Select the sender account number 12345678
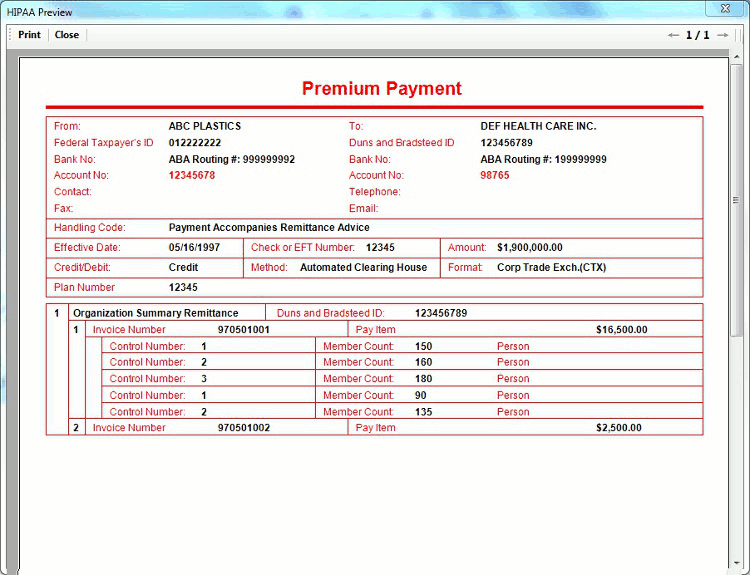Viewport: 750px width, 575px height. [191, 175]
